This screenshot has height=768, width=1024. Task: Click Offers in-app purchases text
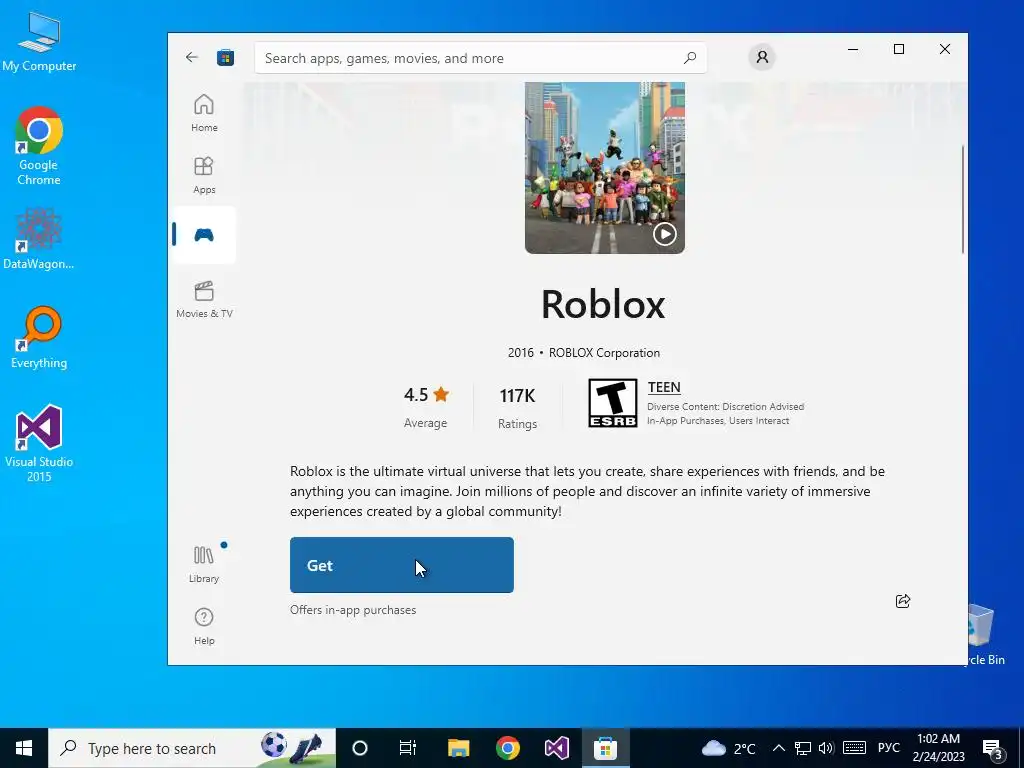(x=353, y=610)
